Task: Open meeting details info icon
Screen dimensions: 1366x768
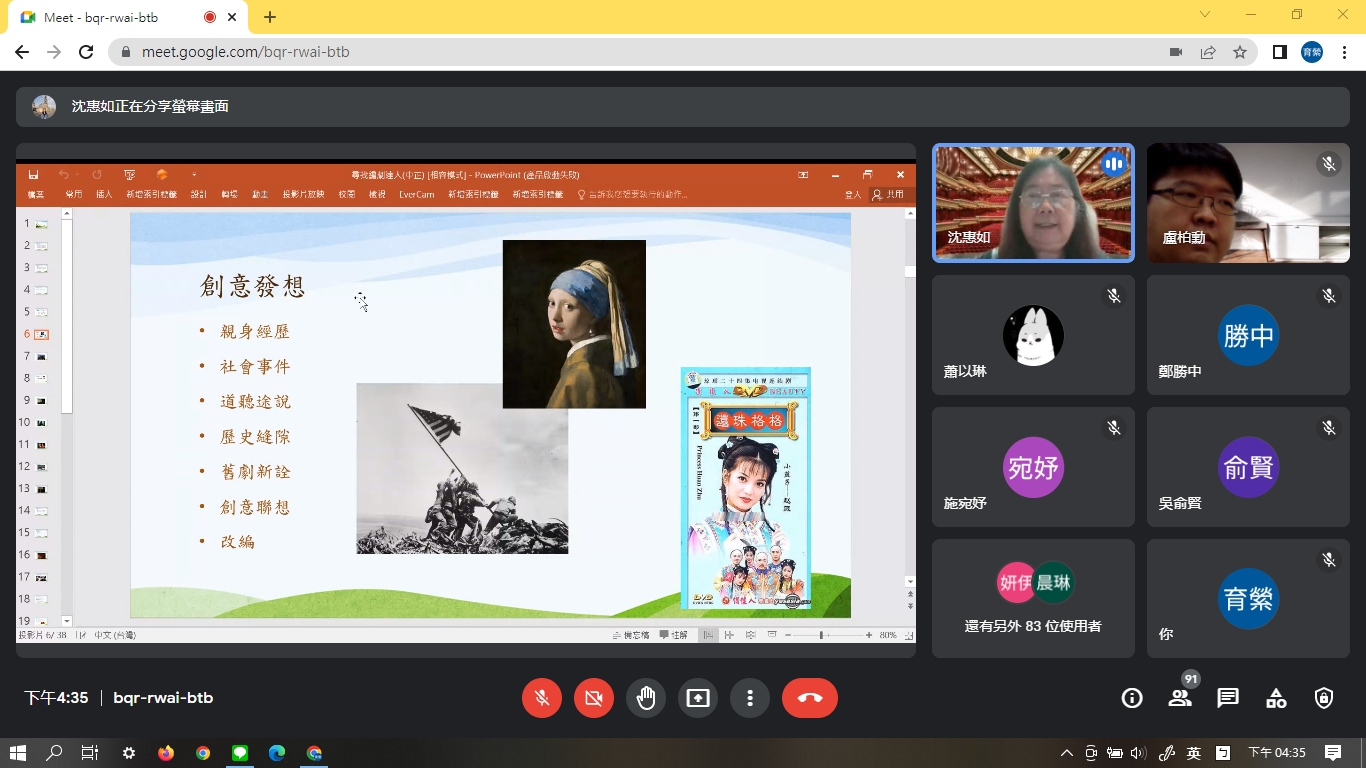Action: (x=1132, y=698)
